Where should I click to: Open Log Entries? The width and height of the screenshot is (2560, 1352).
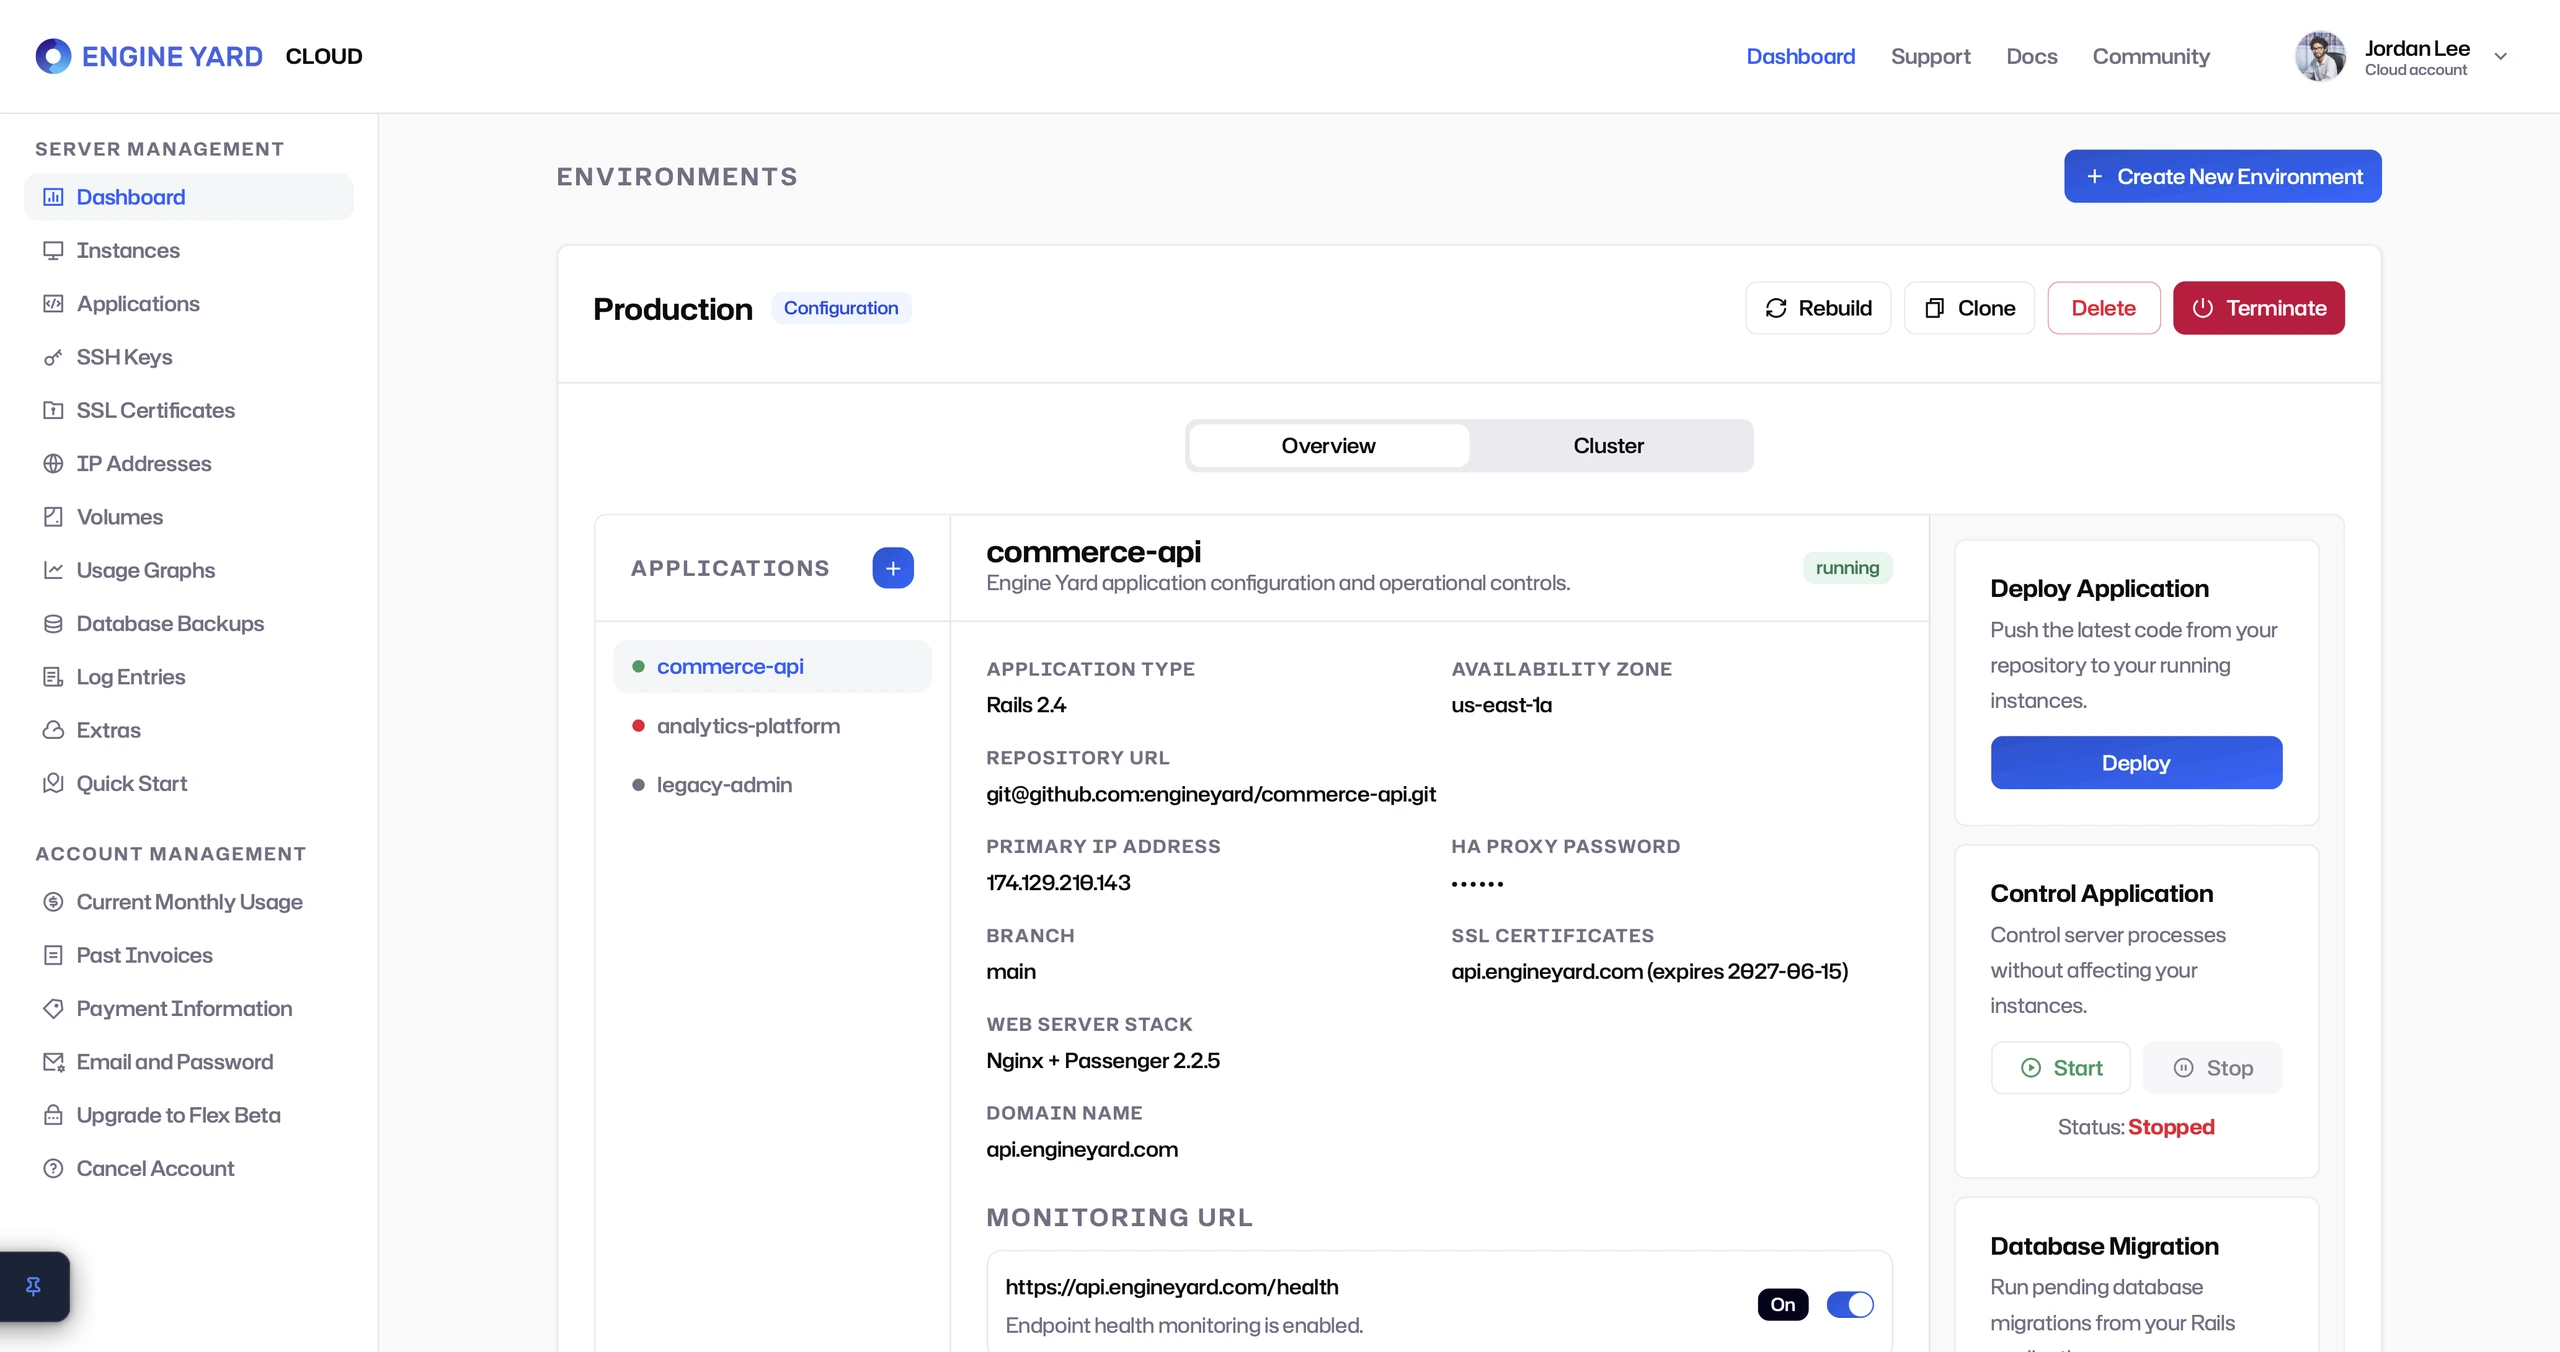[x=188, y=677]
